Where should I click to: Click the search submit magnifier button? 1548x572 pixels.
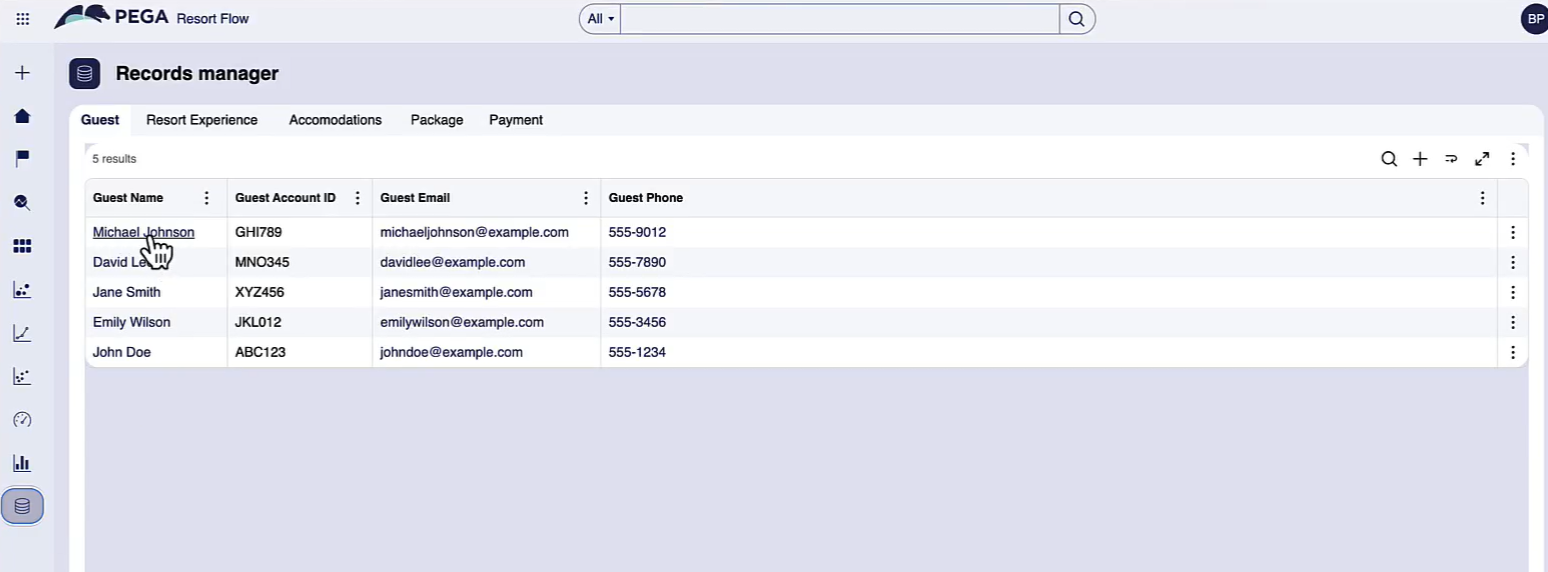[x=1077, y=19]
